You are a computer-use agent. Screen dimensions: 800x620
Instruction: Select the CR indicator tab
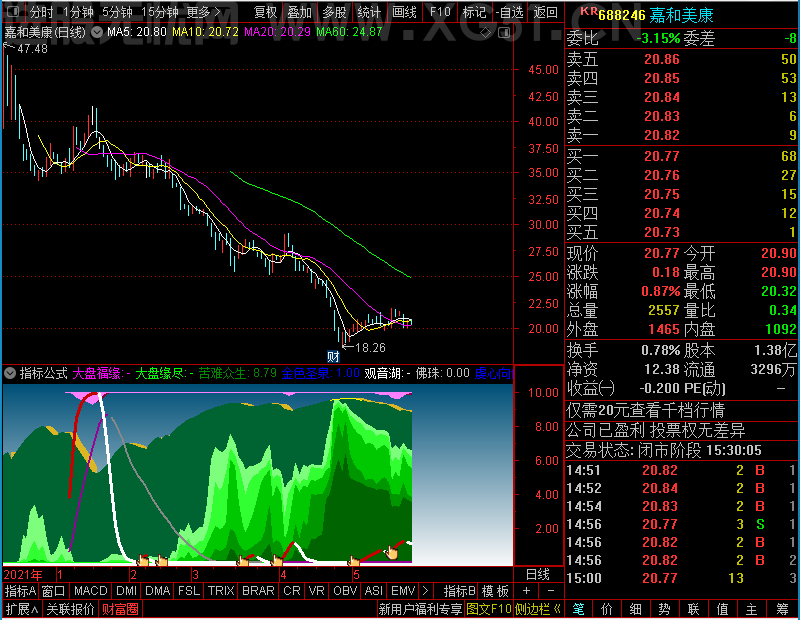coord(291,591)
